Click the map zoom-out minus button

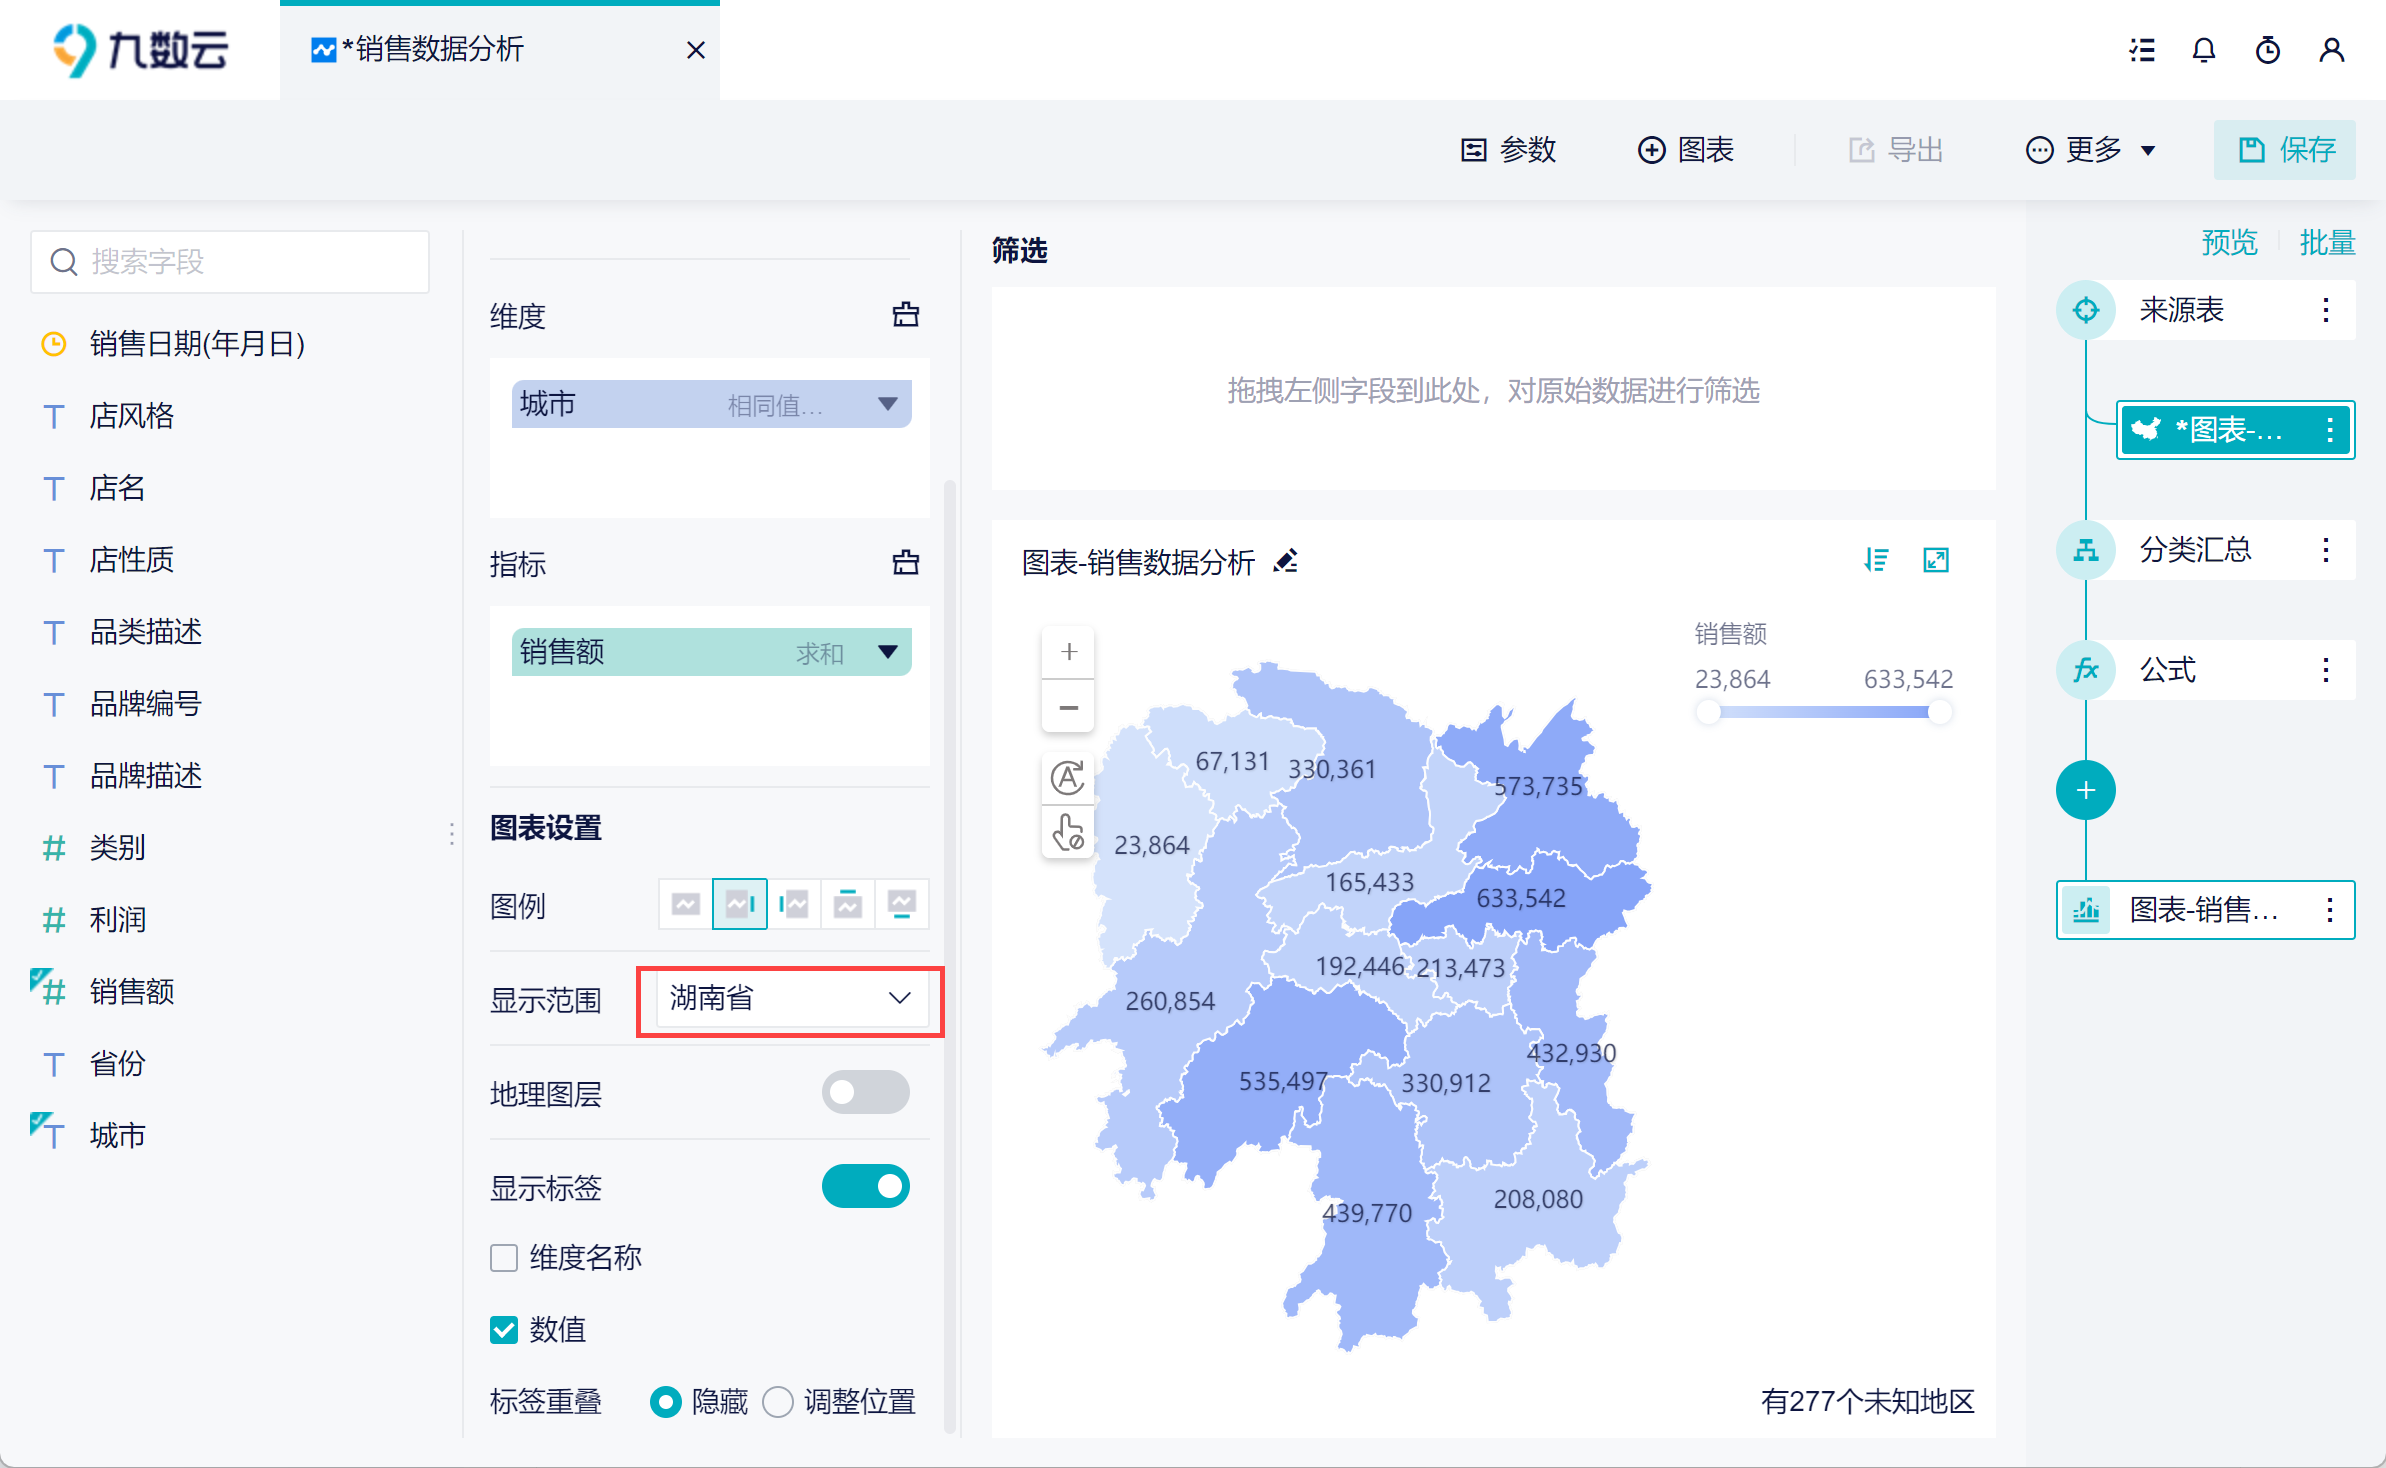pyautogui.click(x=1068, y=708)
